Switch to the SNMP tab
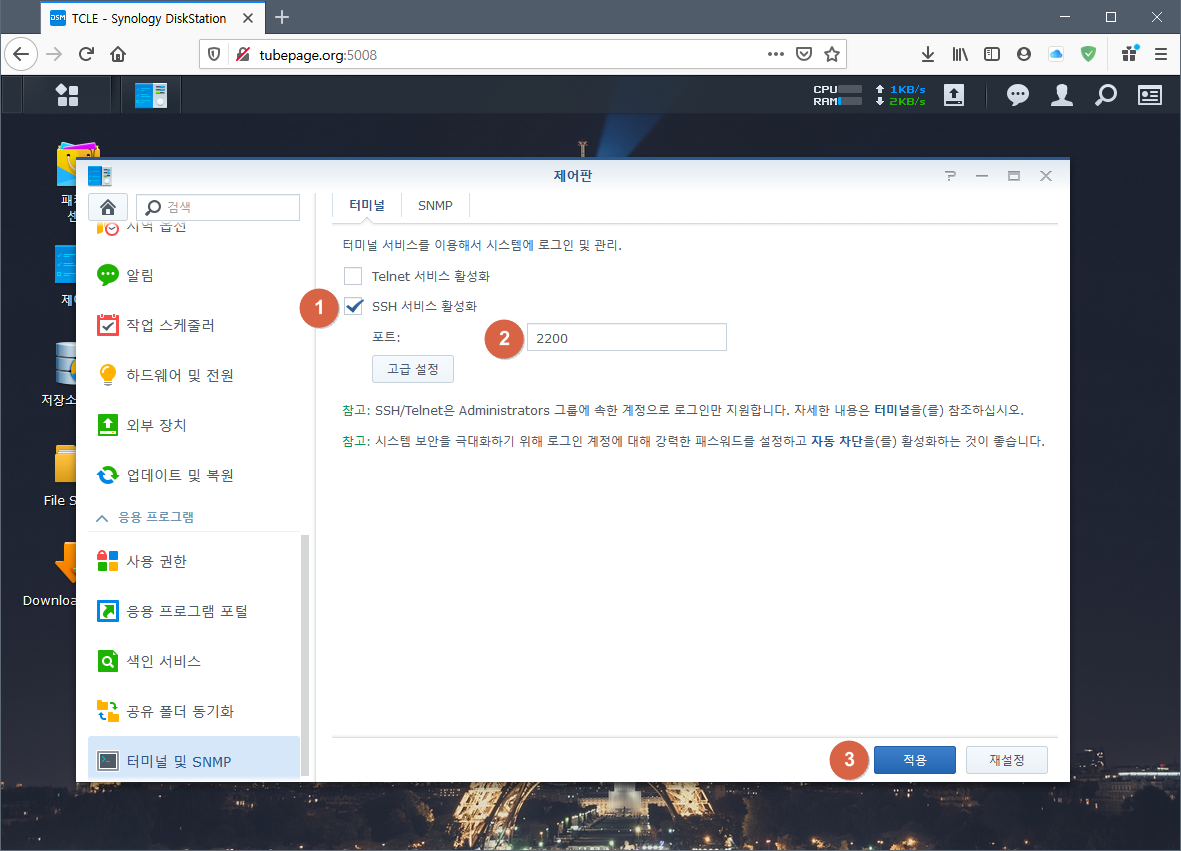The width and height of the screenshot is (1181, 851). click(435, 205)
